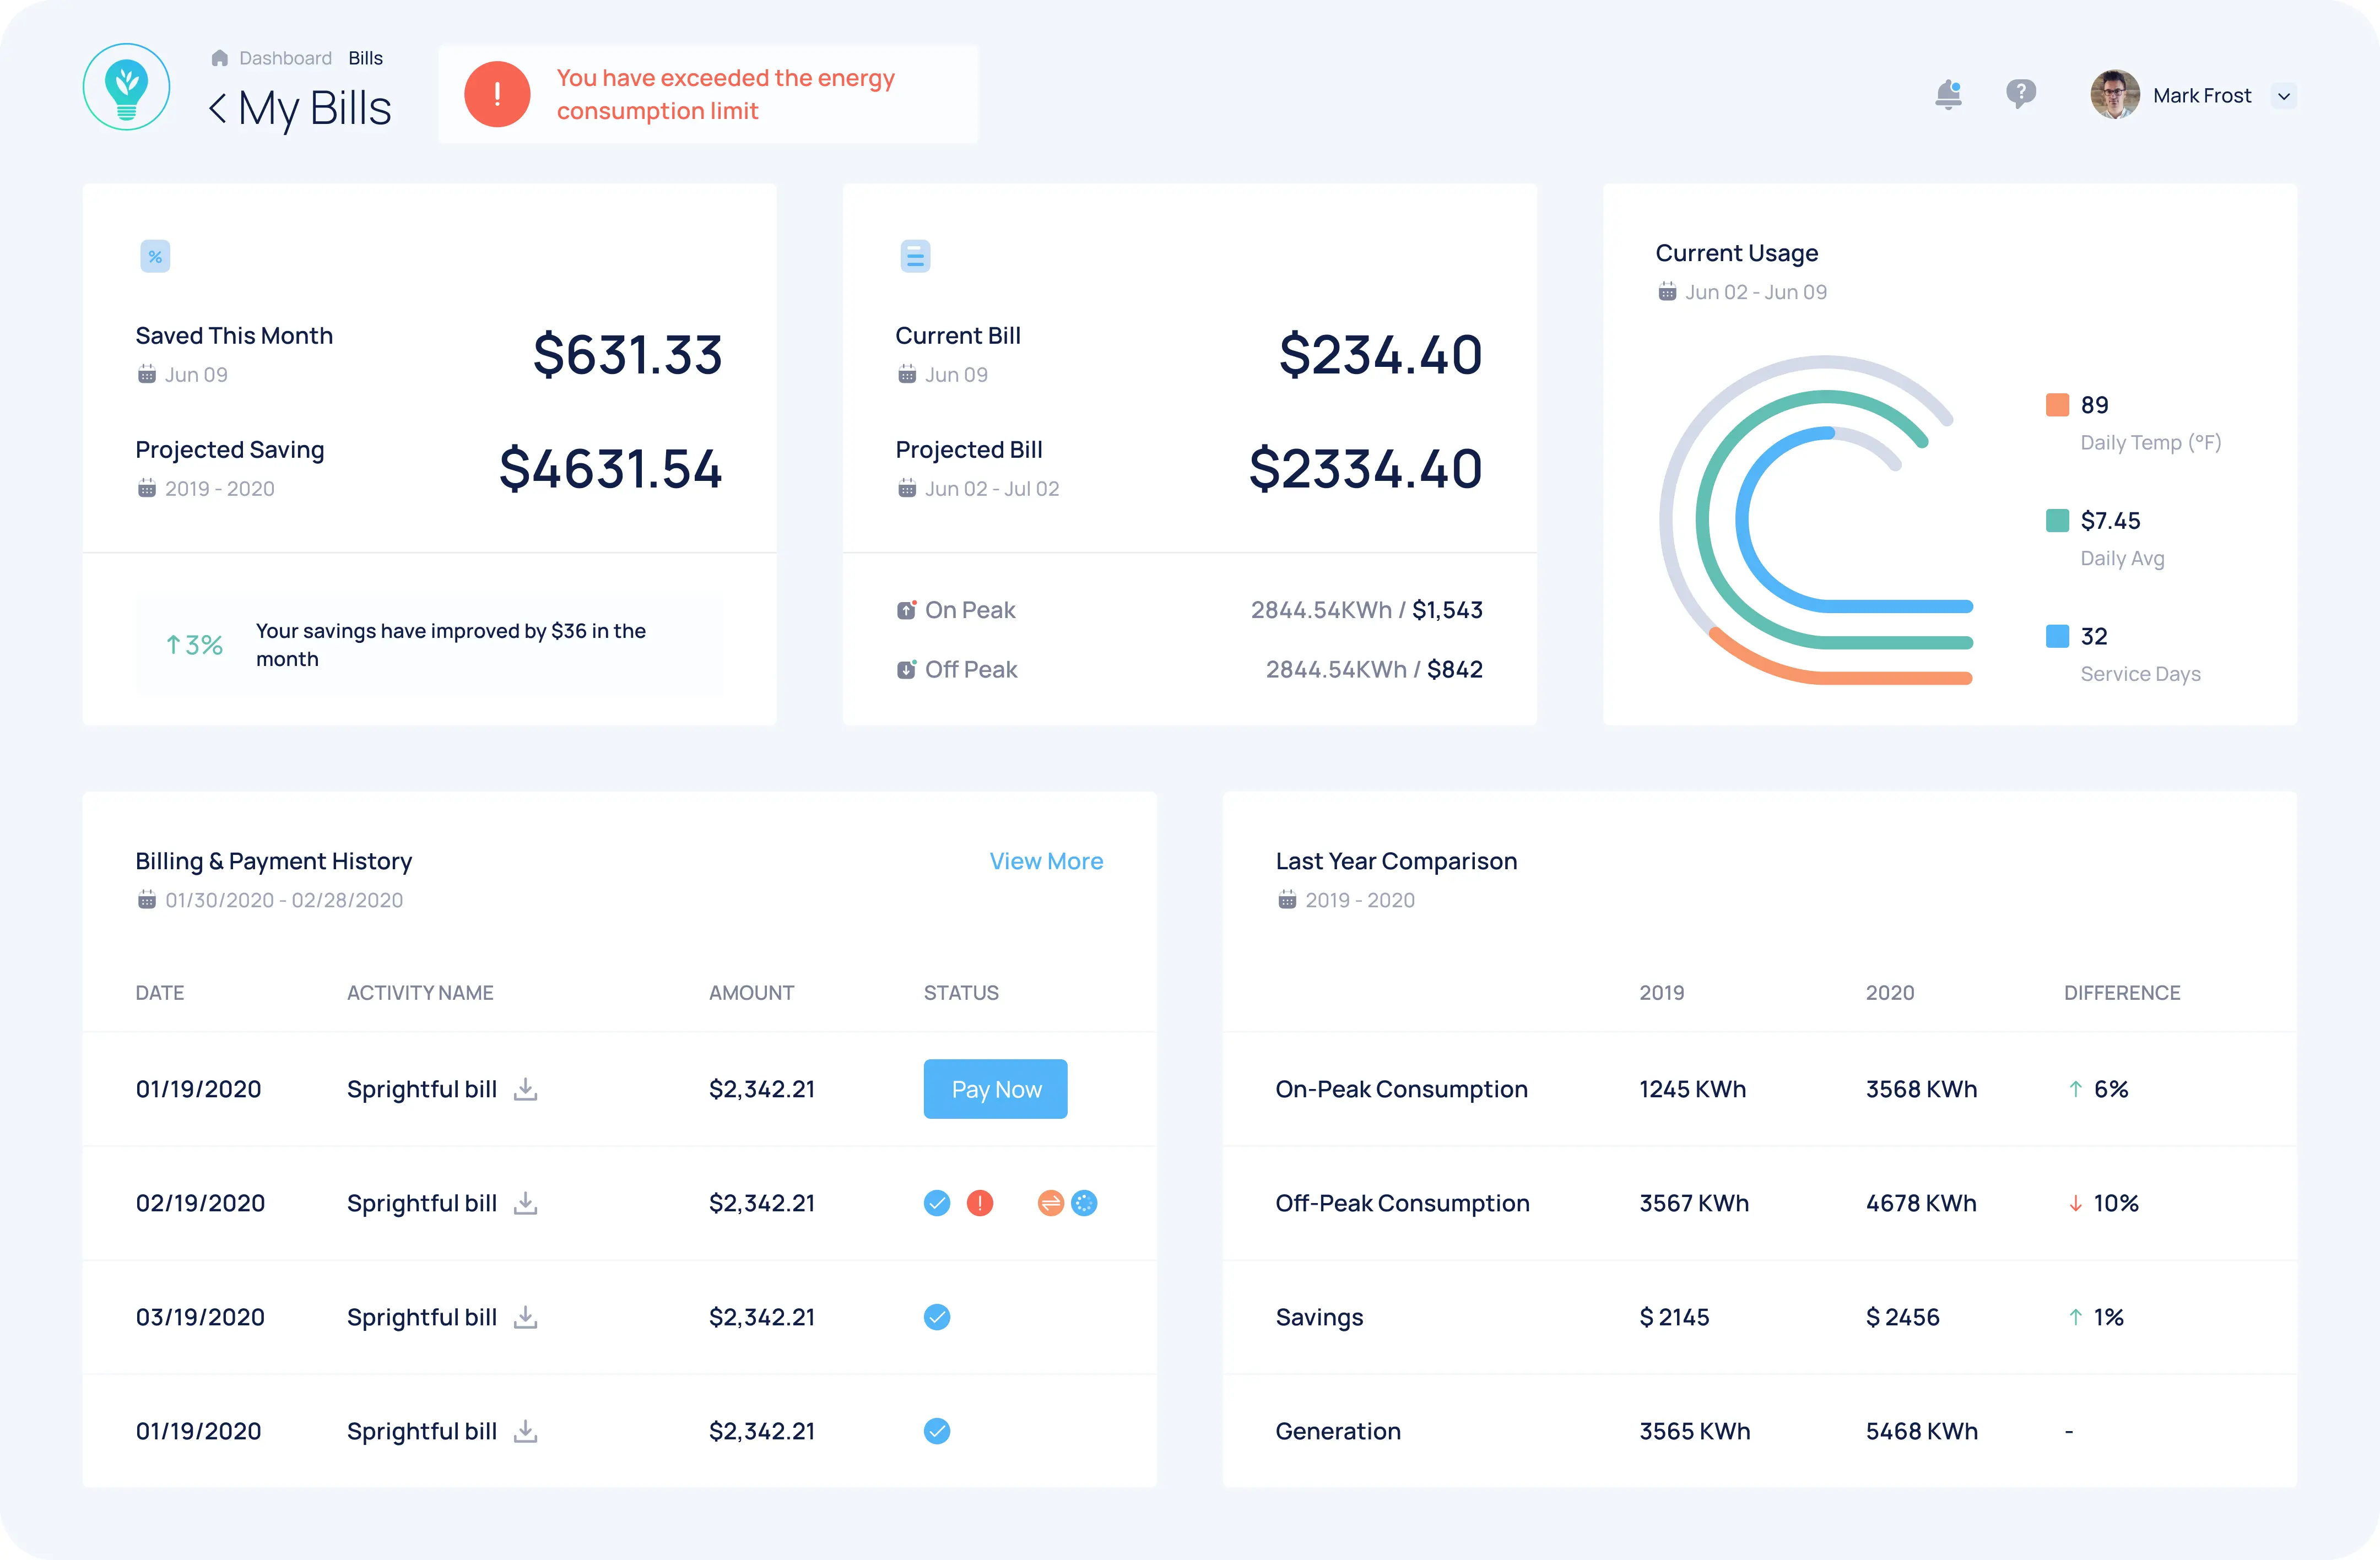Click Pay Now for the 01/19/2020 bill
The width and height of the screenshot is (2380, 1560).
coord(995,1089)
